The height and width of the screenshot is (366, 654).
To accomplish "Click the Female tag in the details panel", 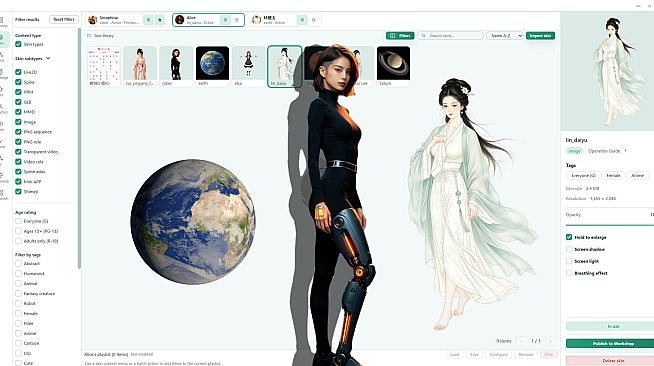I will 613,175.
